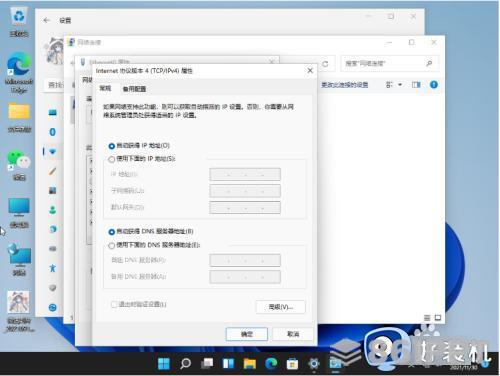Viewport: 500px width, 376px height.
Task: Switch to large icons view in Network Connections
Action: [x=438, y=318]
